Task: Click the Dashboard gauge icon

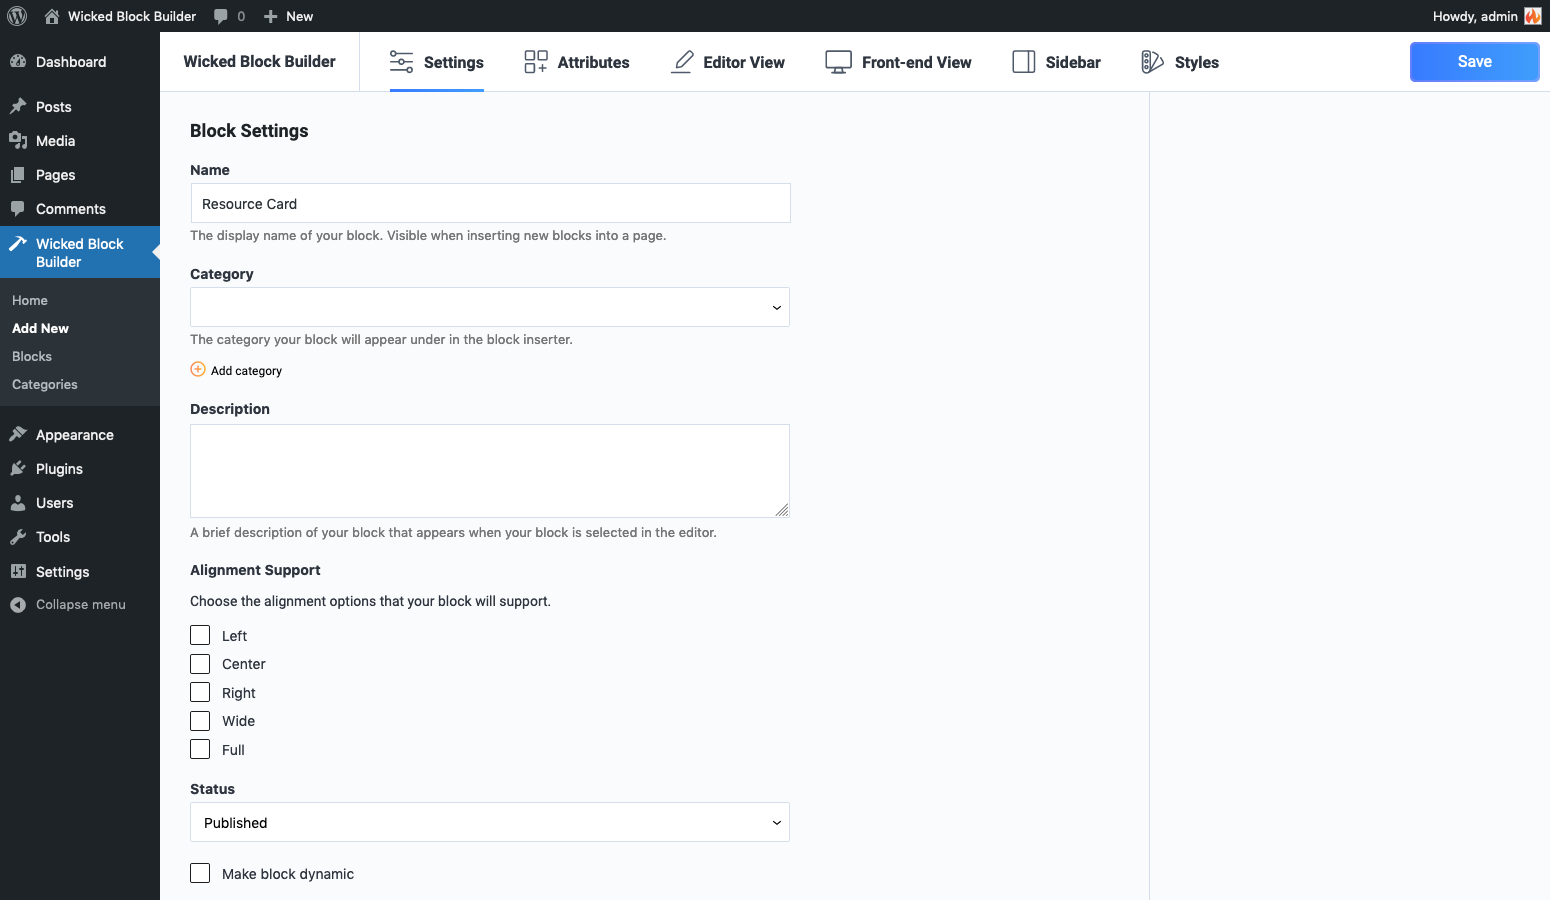Action: pyautogui.click(x=18, y=61)
